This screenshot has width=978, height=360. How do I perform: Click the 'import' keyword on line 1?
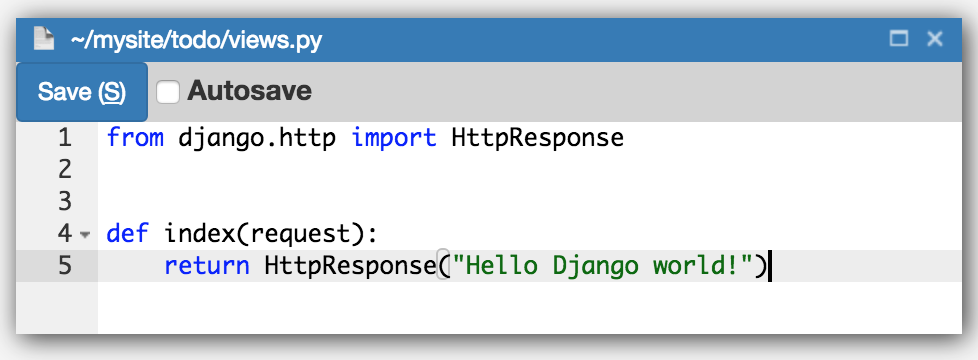[x=394, y=137]
